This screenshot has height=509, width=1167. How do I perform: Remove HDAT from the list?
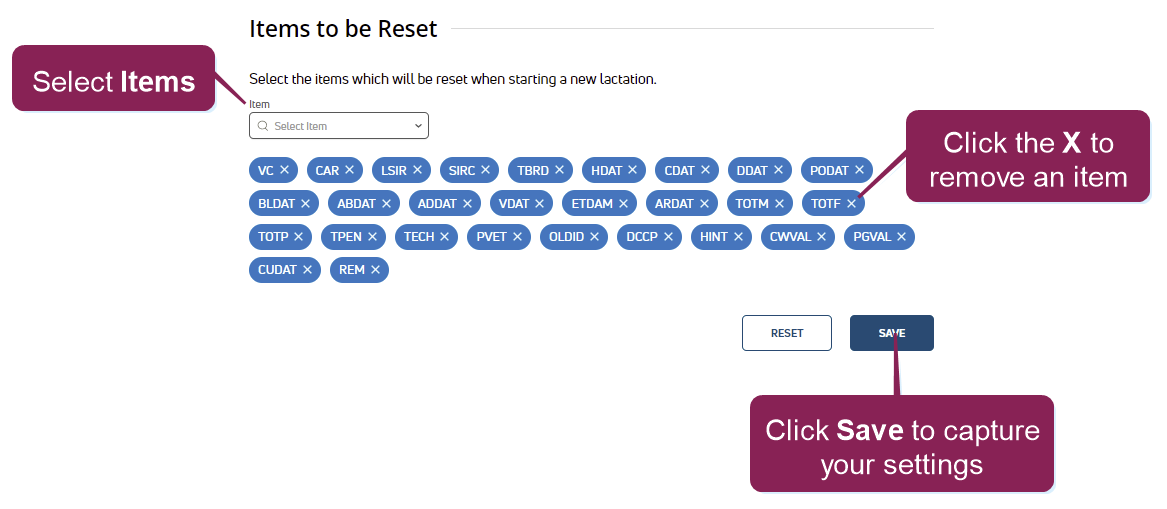pos(632,170)
